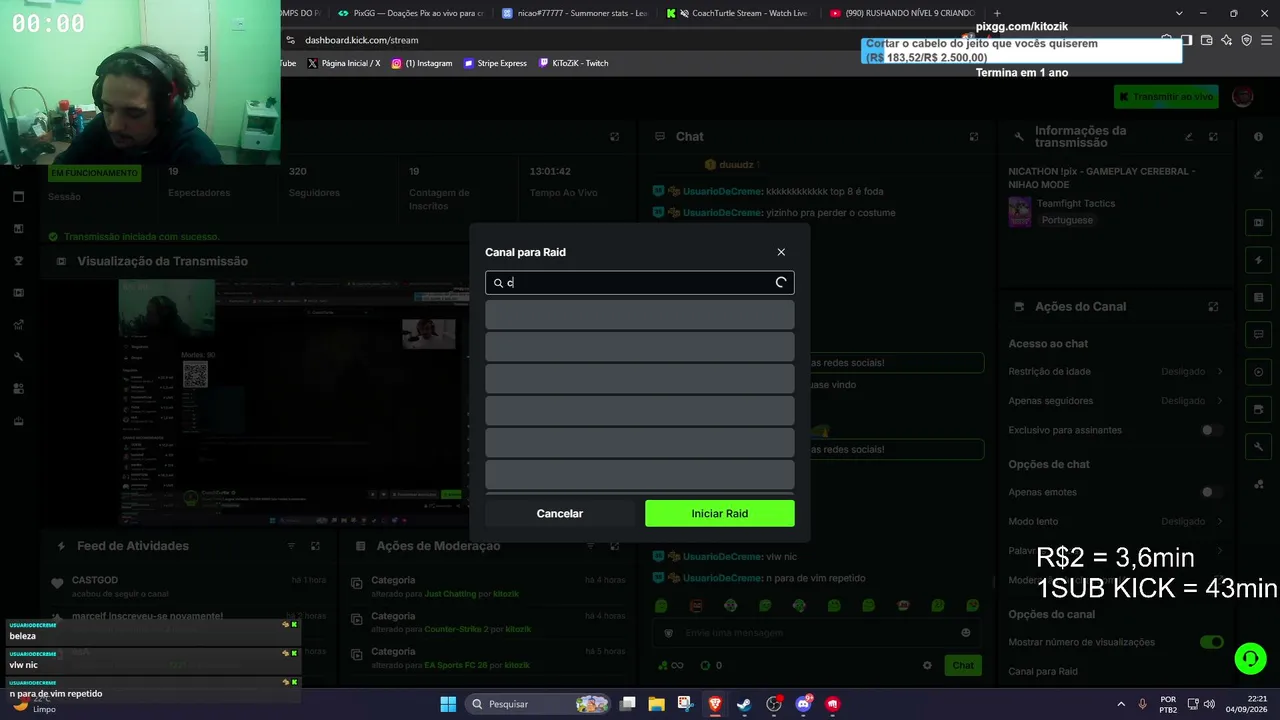1280x720 pixels.
Task: Click the Transmitir ao vivo button
Action: (1167, 96)
